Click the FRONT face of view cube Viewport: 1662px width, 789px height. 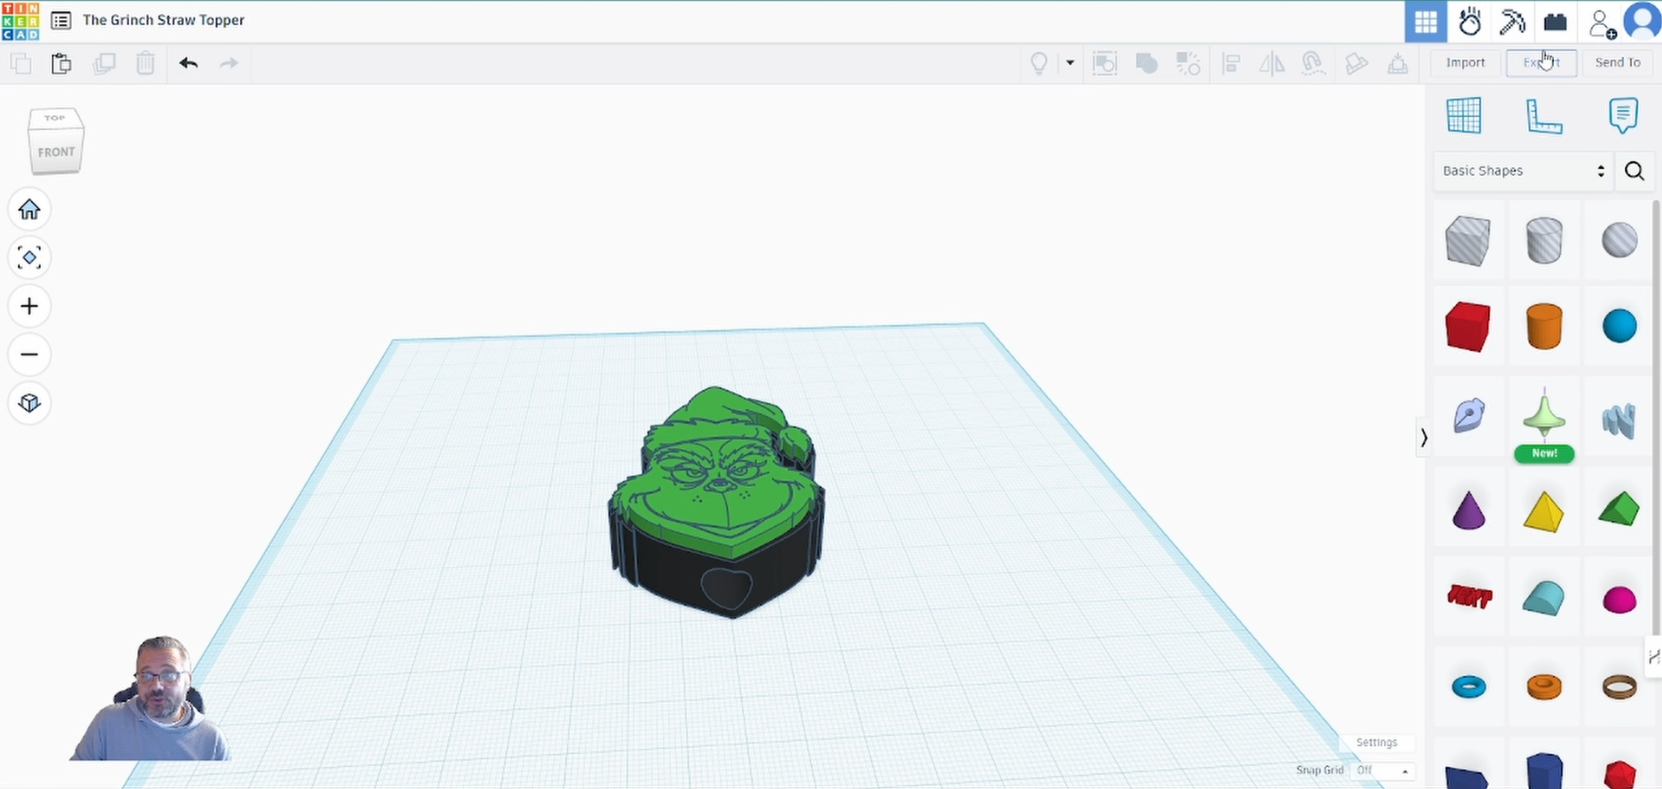56,153
